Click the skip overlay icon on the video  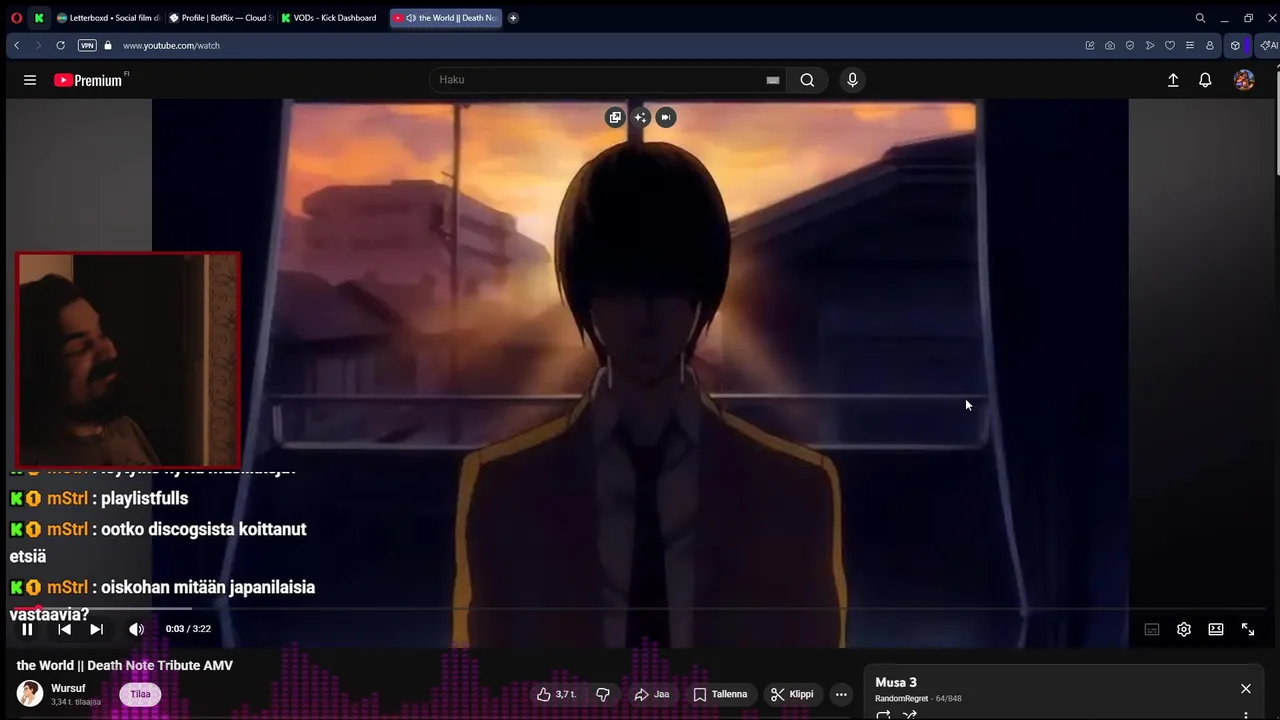pos(666,117)
